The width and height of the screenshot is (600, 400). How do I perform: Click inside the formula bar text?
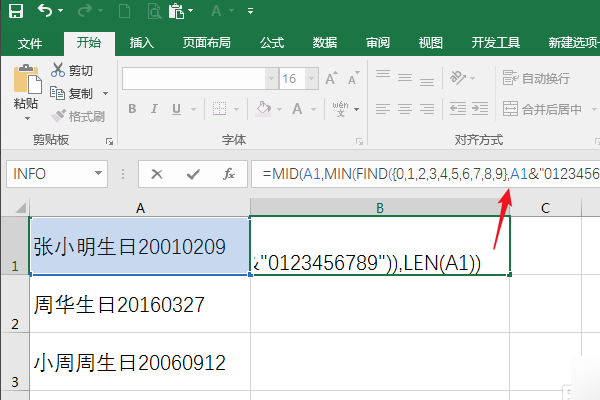[x=426, y=174]
